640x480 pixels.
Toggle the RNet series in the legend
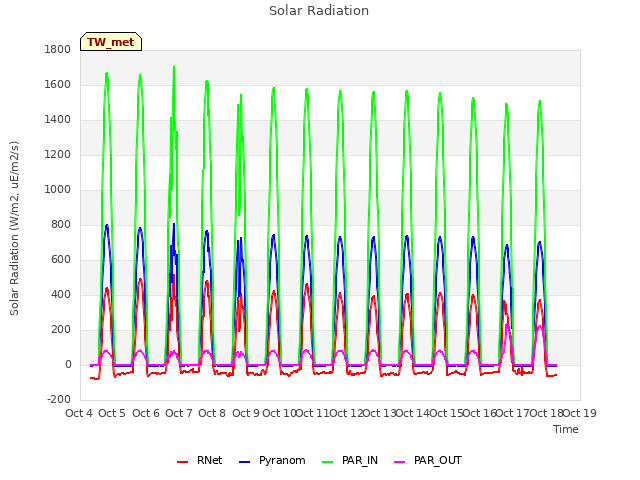point(200,461)
